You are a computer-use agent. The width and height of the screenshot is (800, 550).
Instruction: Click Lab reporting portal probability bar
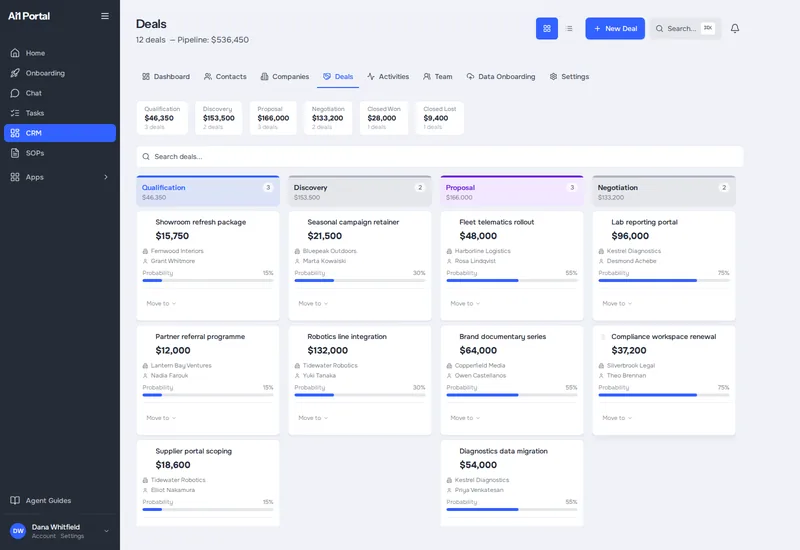(x=664, y=281)
